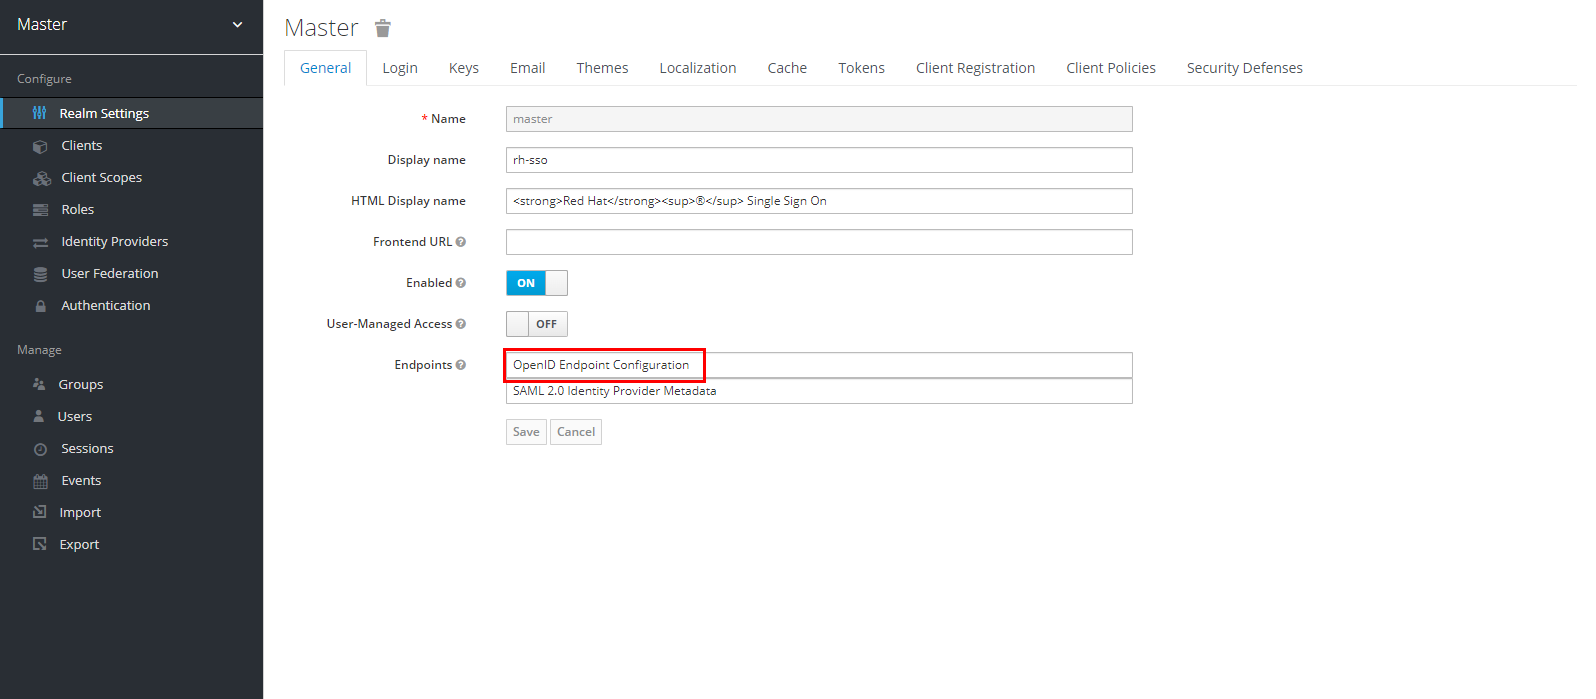1596x699 pixels.
Task: Click the Cancel button
Action: (x=576, y=432)
